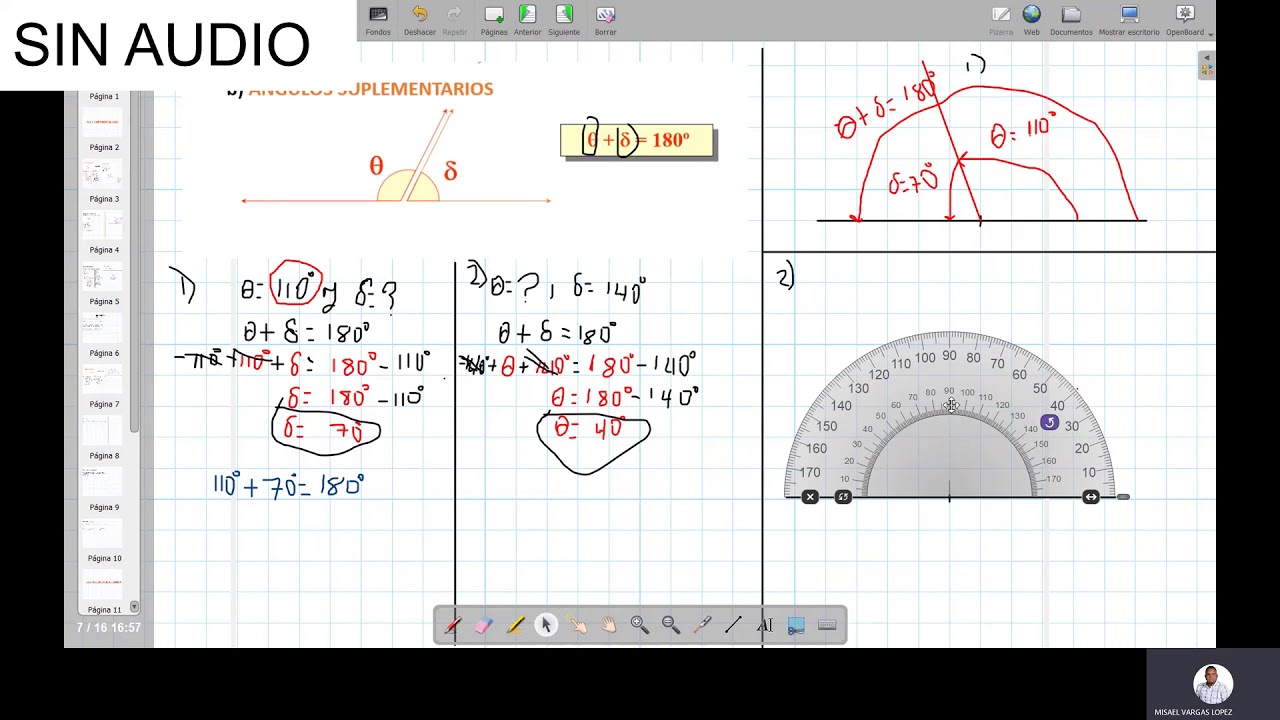1280x720 pixels.
Task: Add a new page with Páginas
Action: coord(494,20)
